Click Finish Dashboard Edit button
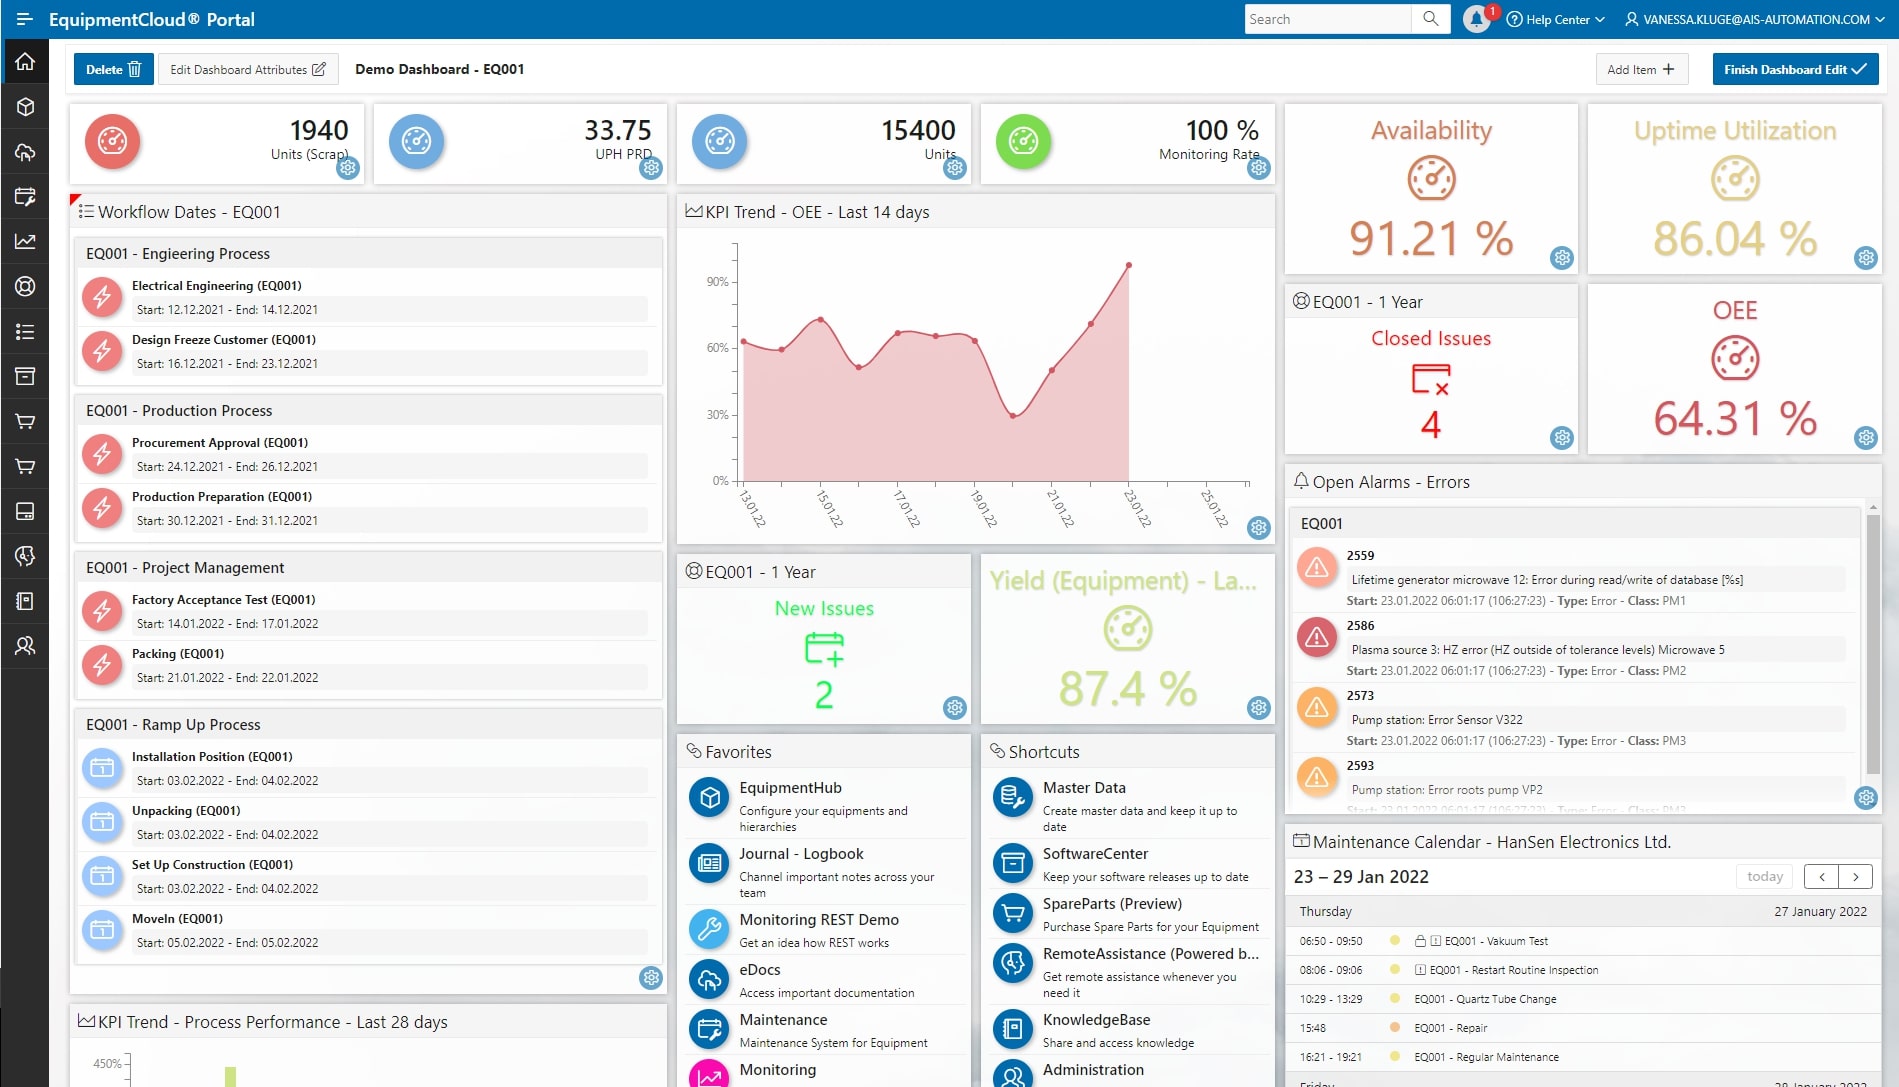The height and width of the screenshot is (1087, 1899). 1794,69
